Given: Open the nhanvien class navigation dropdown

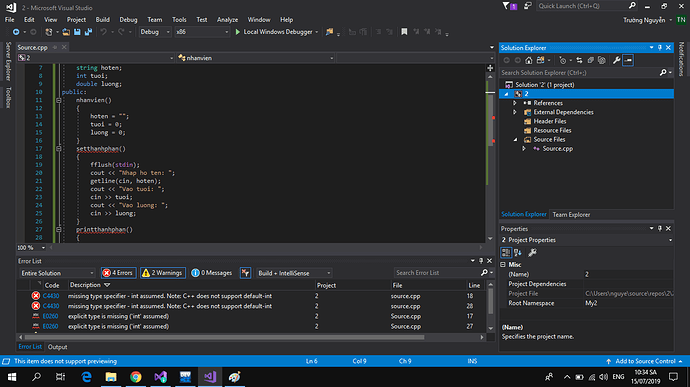Looking at the screenshot, I should [x=255, y=58].
